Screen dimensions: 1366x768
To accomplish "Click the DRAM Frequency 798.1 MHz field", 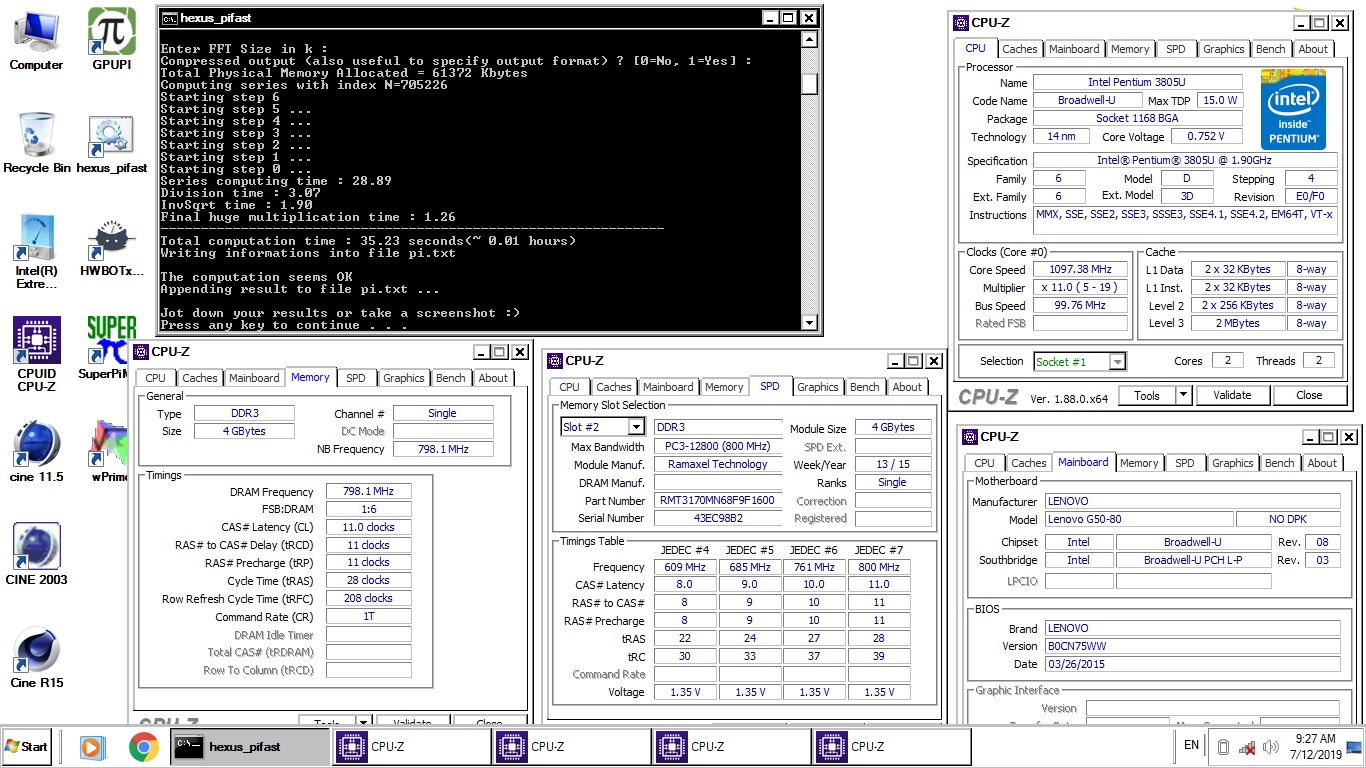I will tap(368, 492).
